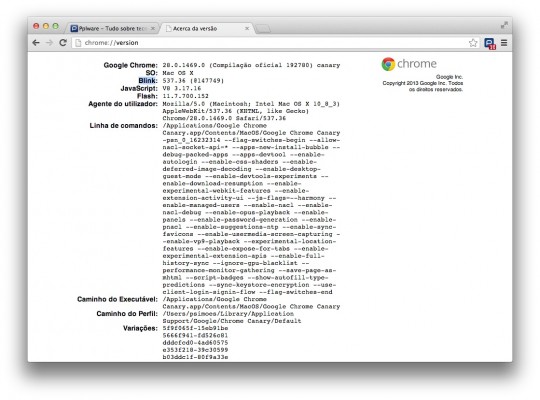
Task: Click the Blink version 537.36 value
Action: [193, 81]
